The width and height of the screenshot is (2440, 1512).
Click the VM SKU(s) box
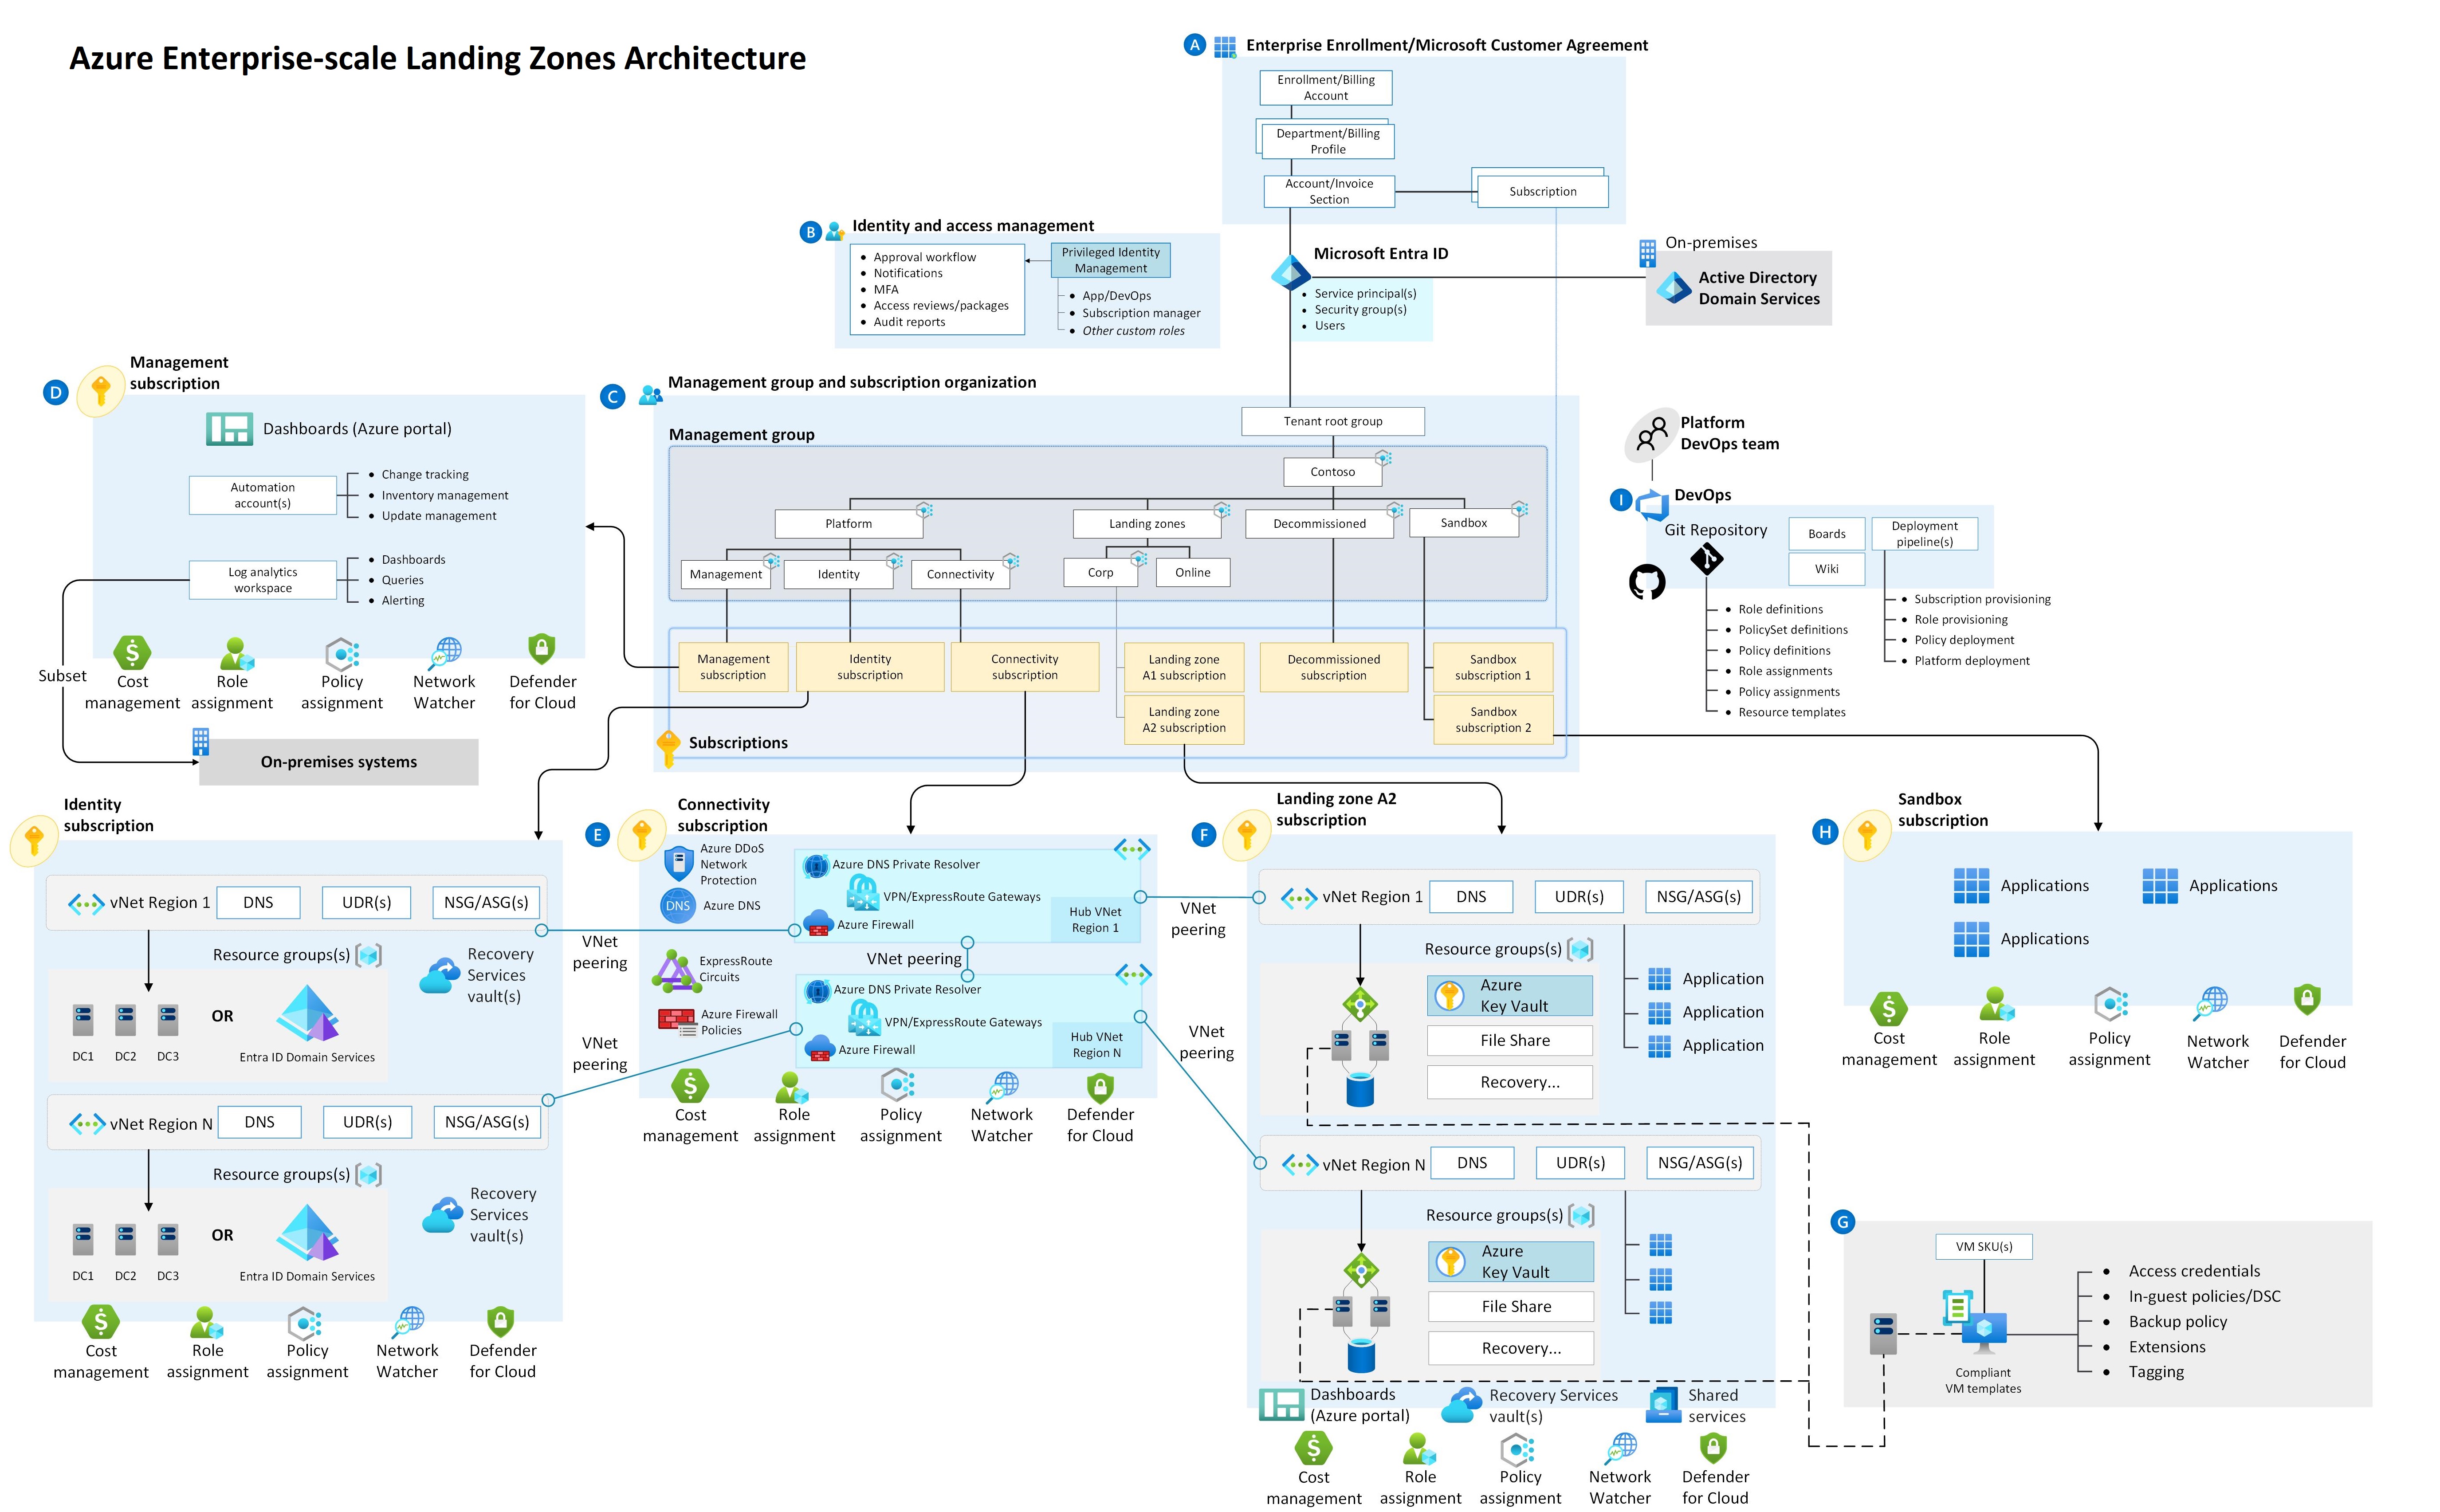tap(1984, 1247)
